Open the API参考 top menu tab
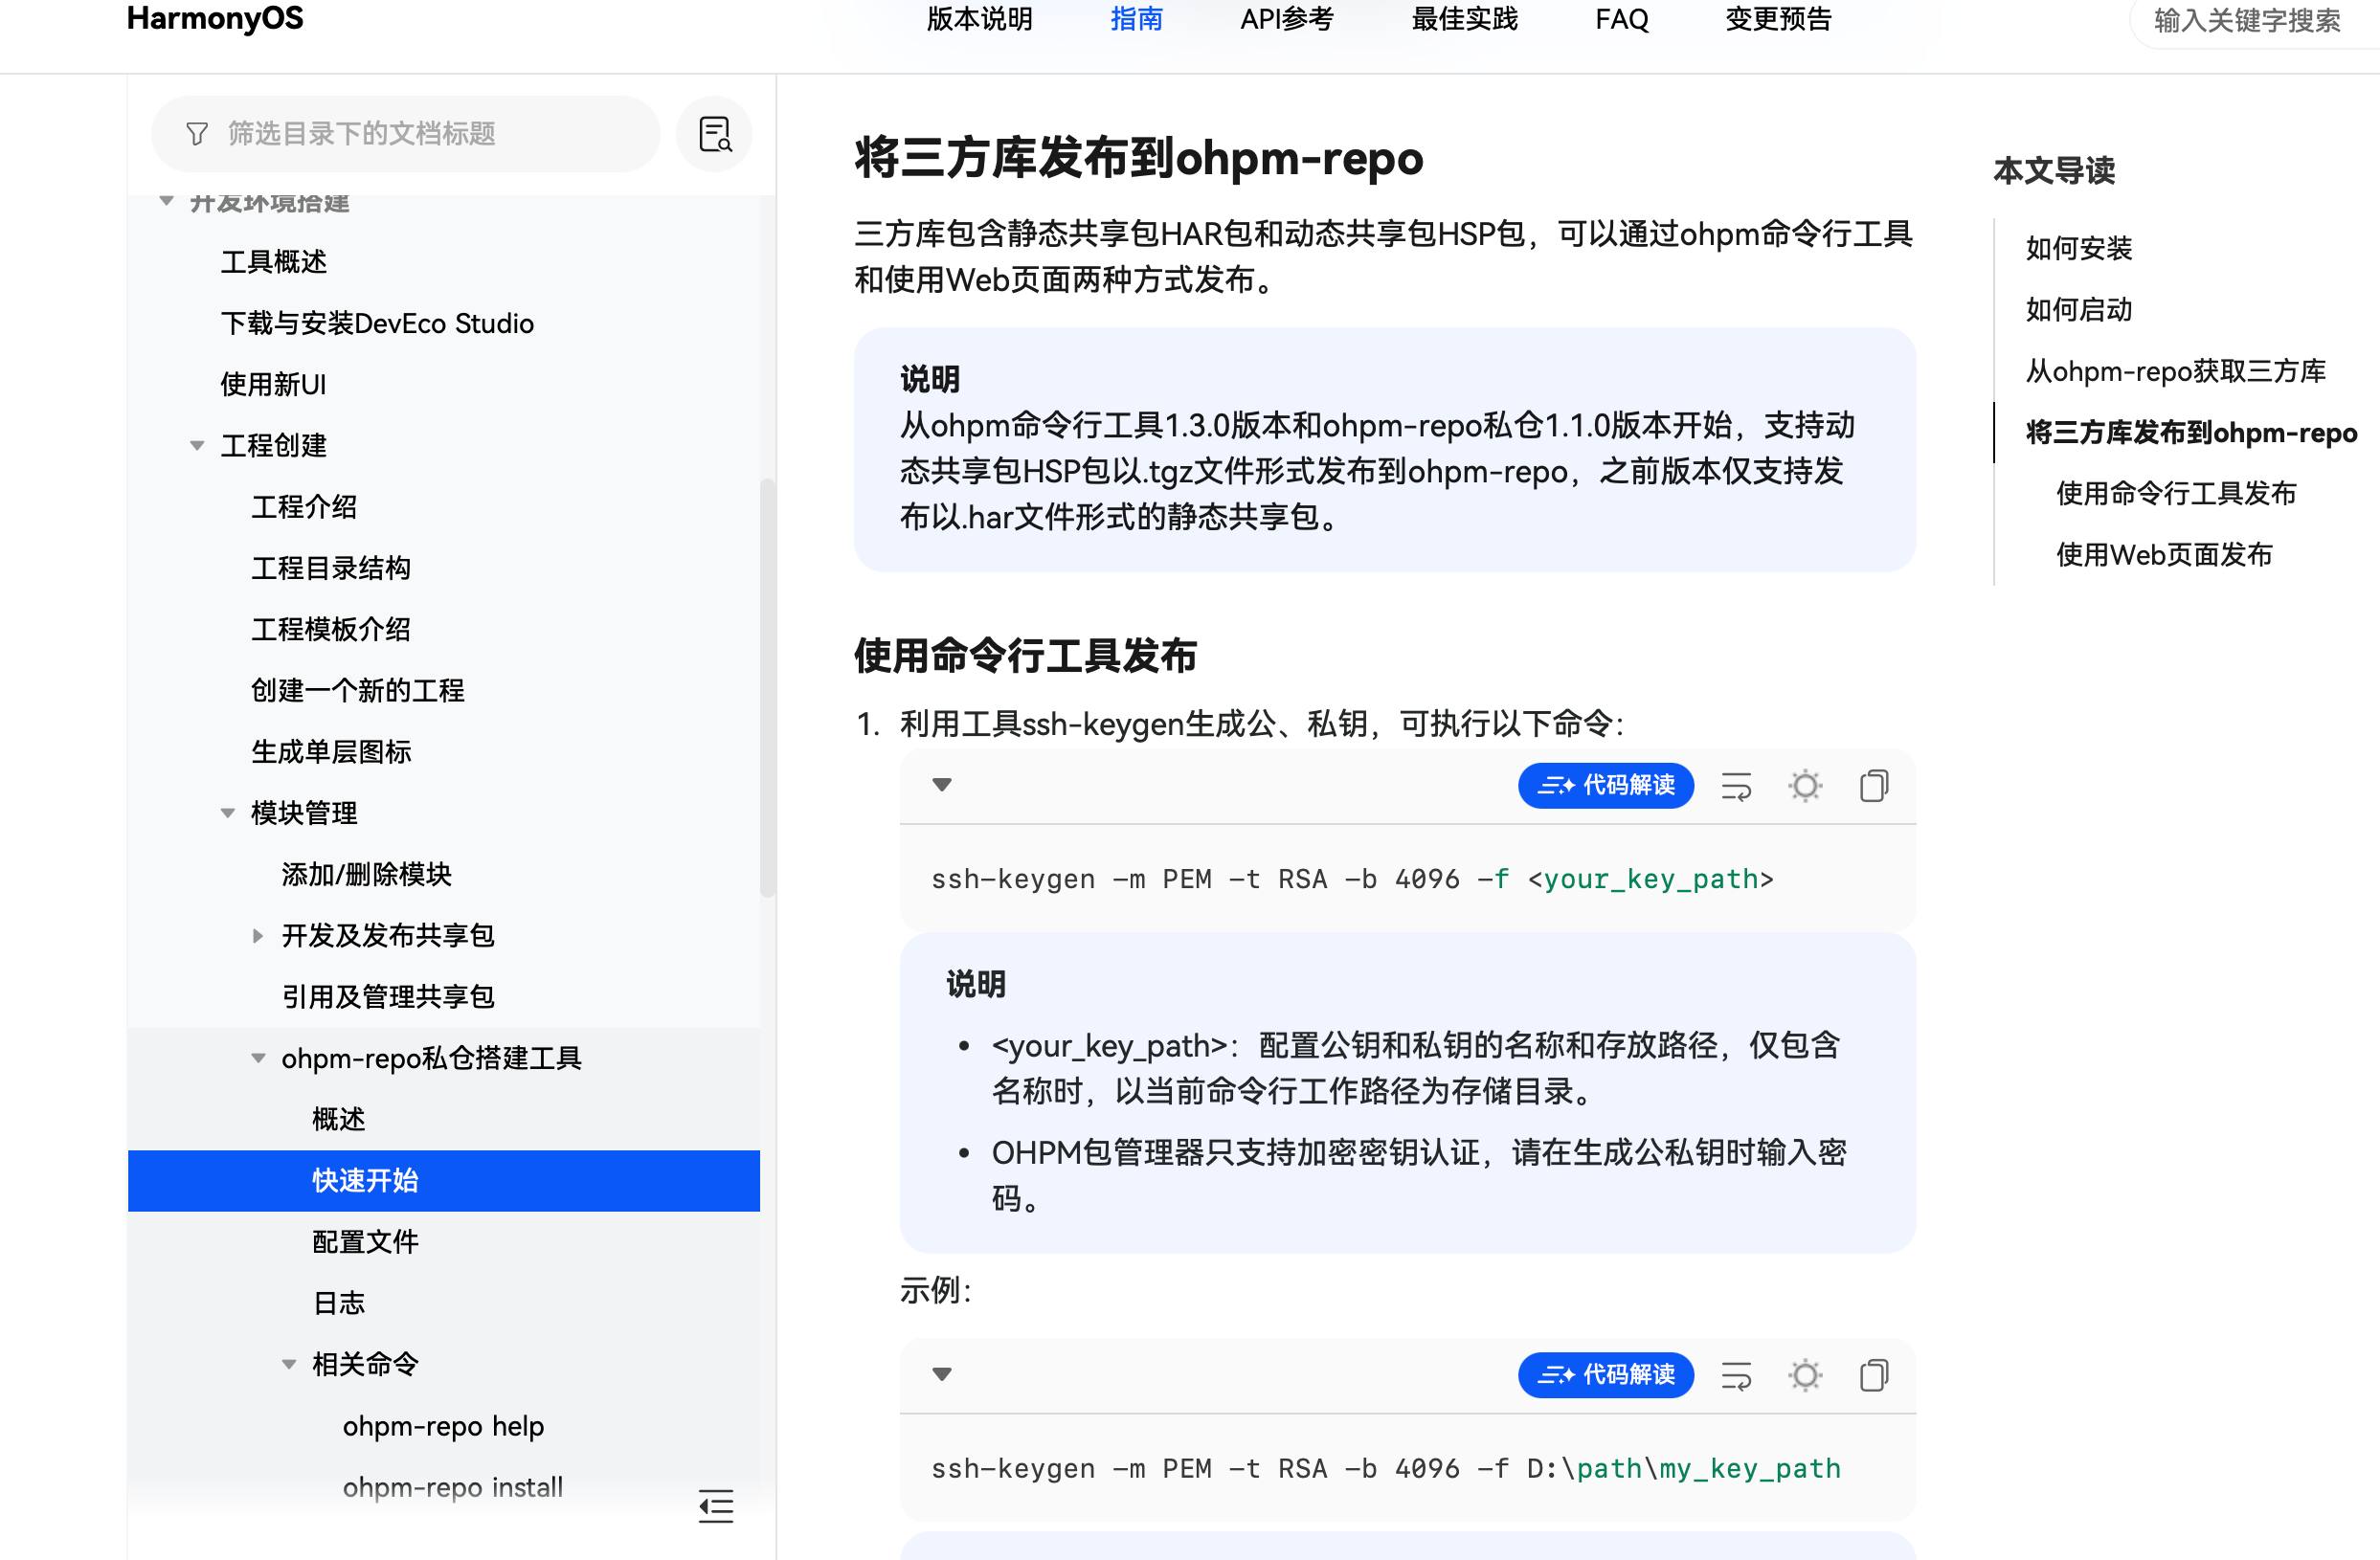Image resolution: width=2380 pixels, height=1560 pixels. point(1286,20)
